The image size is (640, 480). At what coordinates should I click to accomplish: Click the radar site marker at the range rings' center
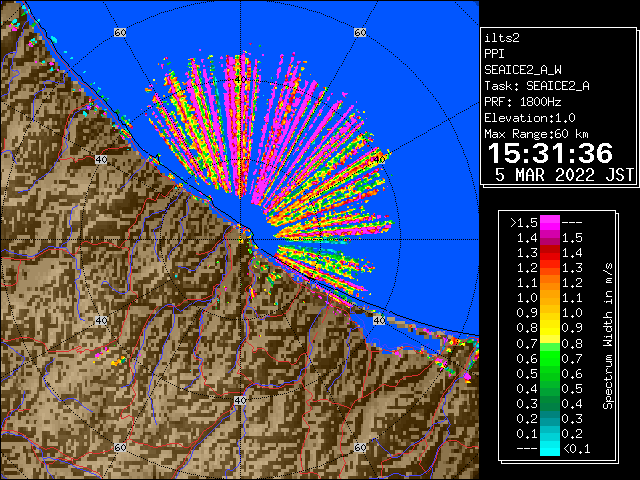coord(241,239)
